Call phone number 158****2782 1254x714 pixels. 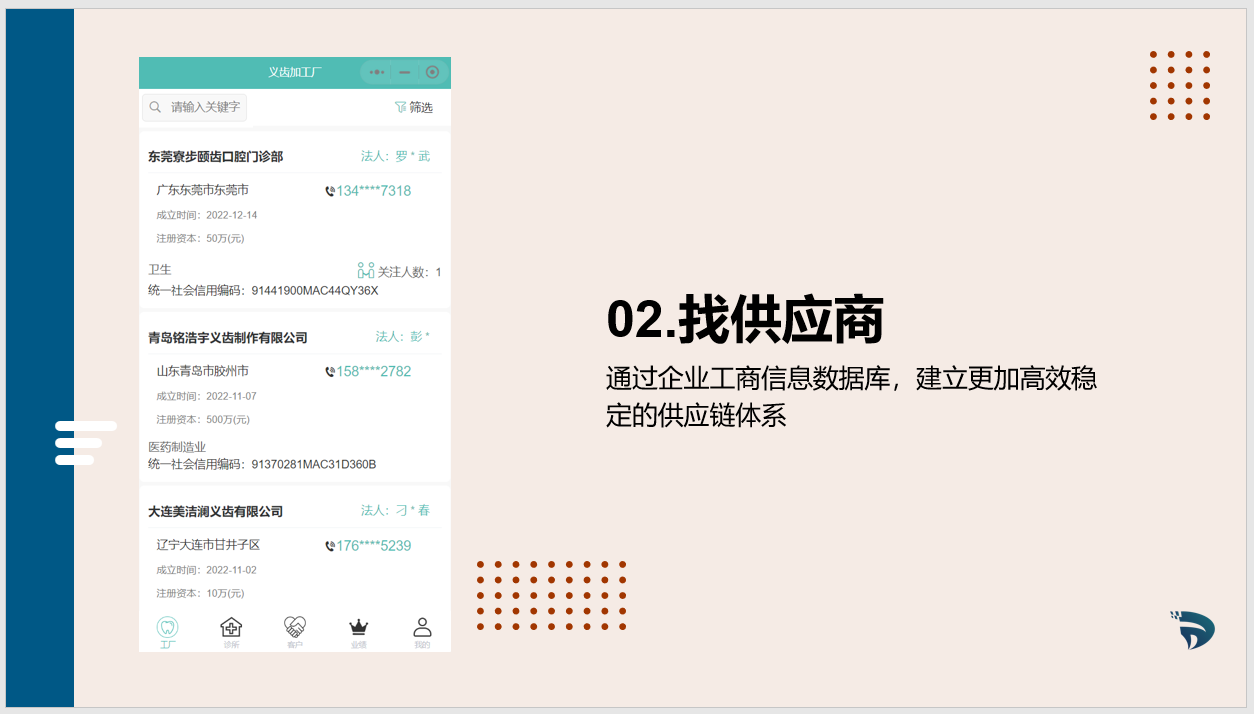coord(373,372)
